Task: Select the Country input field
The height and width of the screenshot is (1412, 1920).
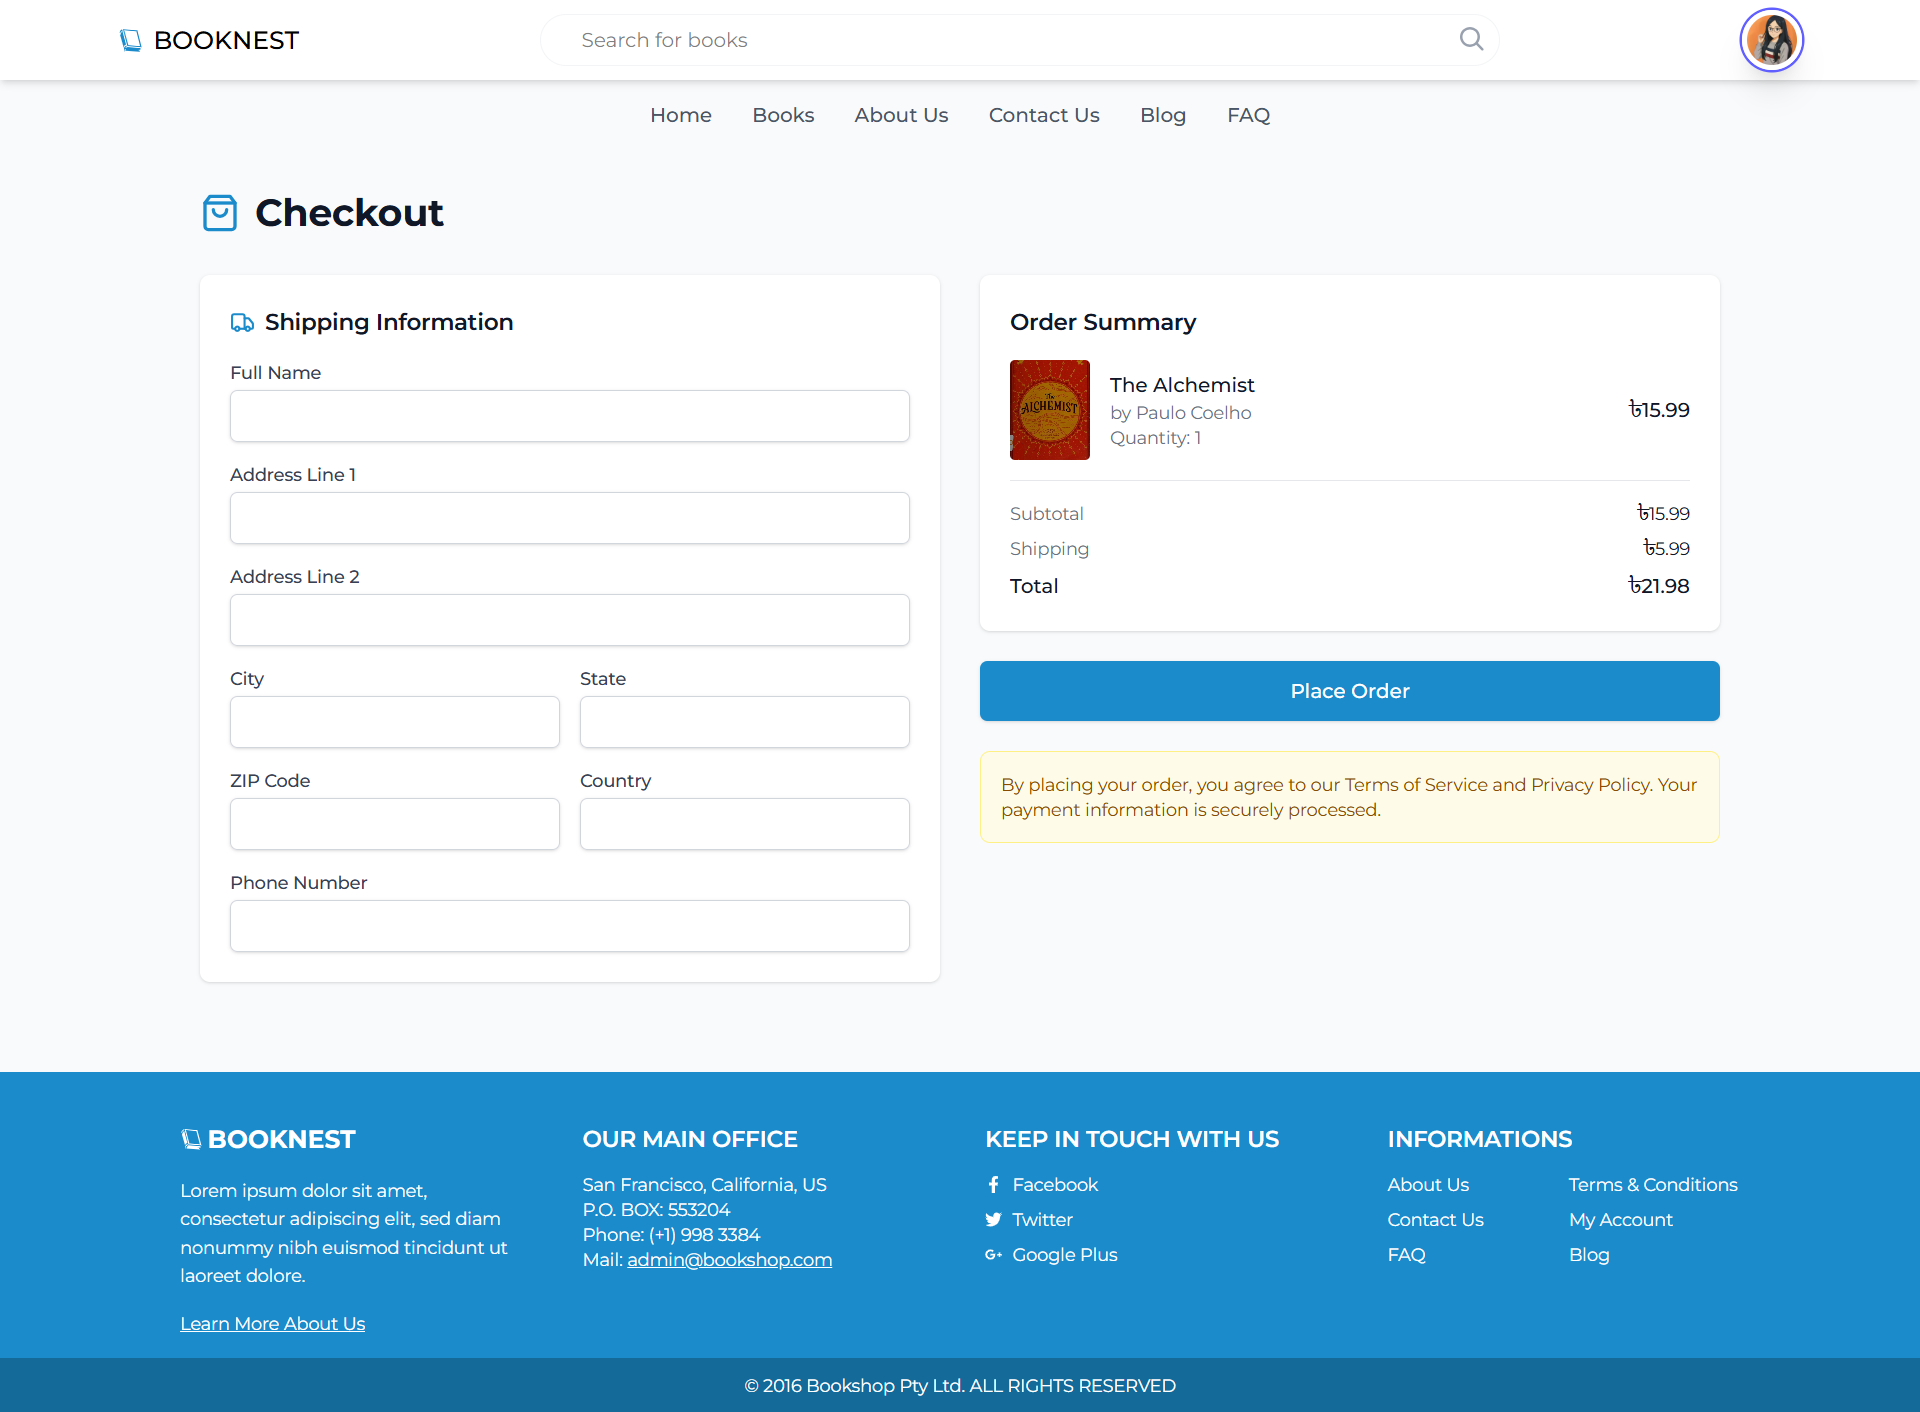Action: pyautogui.click(x=744, y=824)
